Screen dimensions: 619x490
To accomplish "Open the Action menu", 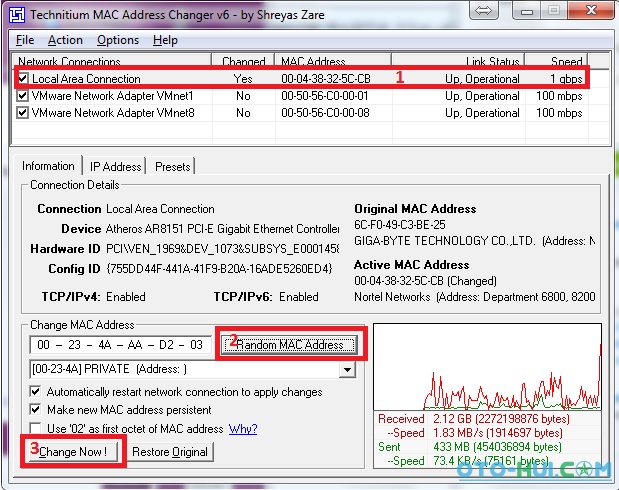I will coord(65,40).
